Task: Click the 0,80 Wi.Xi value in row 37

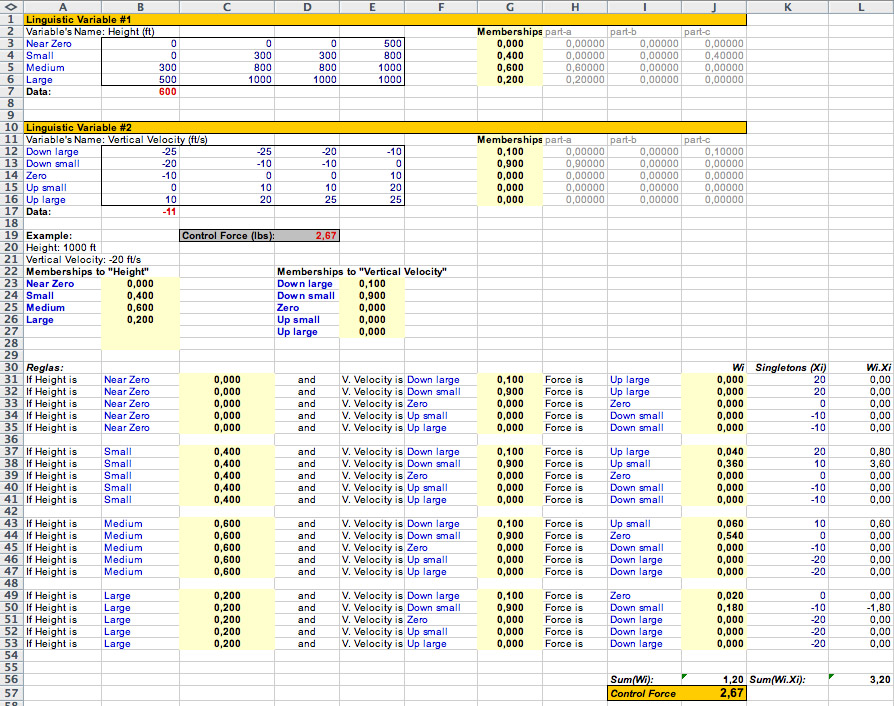Action: (880, 452)
